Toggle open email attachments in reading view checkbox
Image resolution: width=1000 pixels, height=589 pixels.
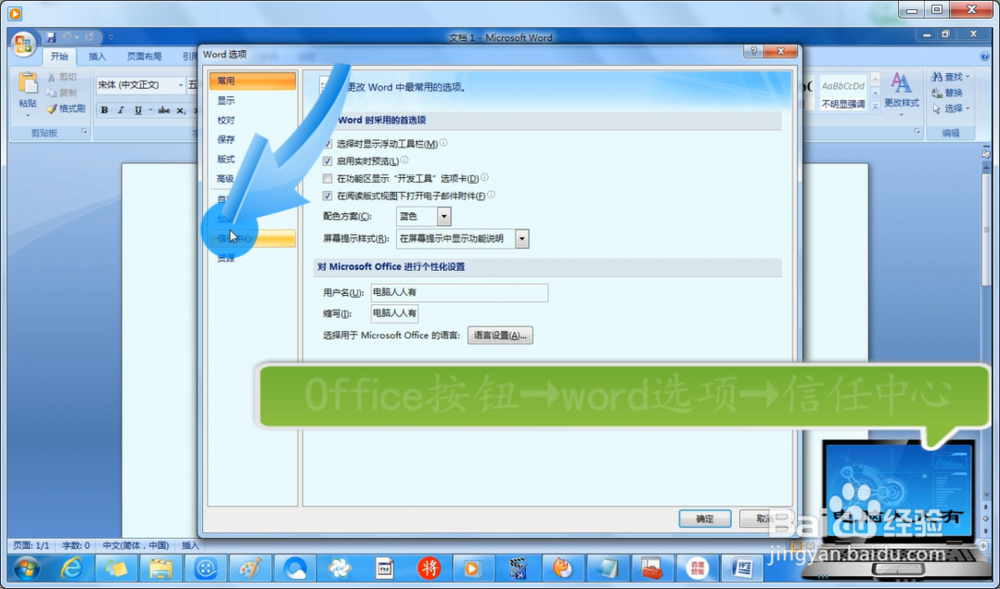click(327, 196)
